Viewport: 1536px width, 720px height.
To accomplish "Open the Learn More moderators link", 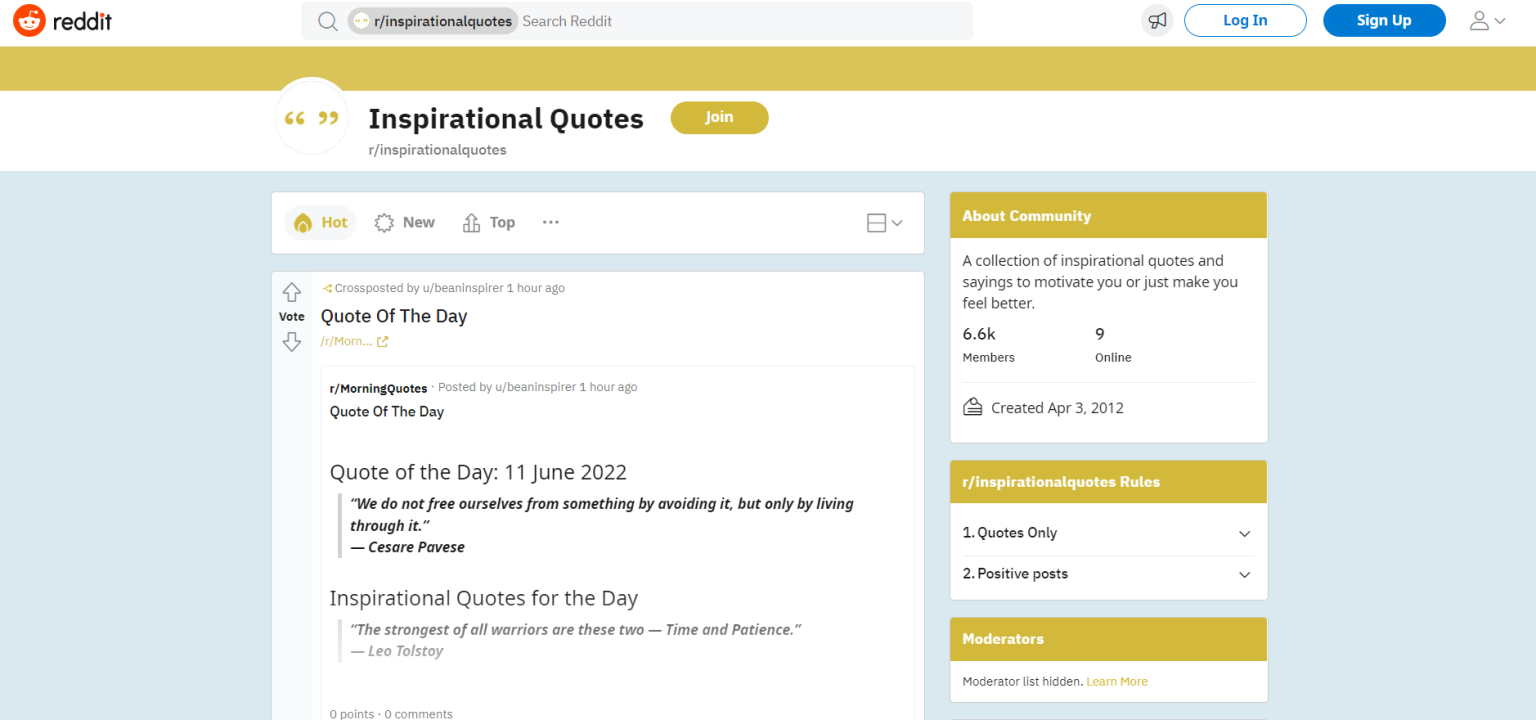I will coord(1117,681).
